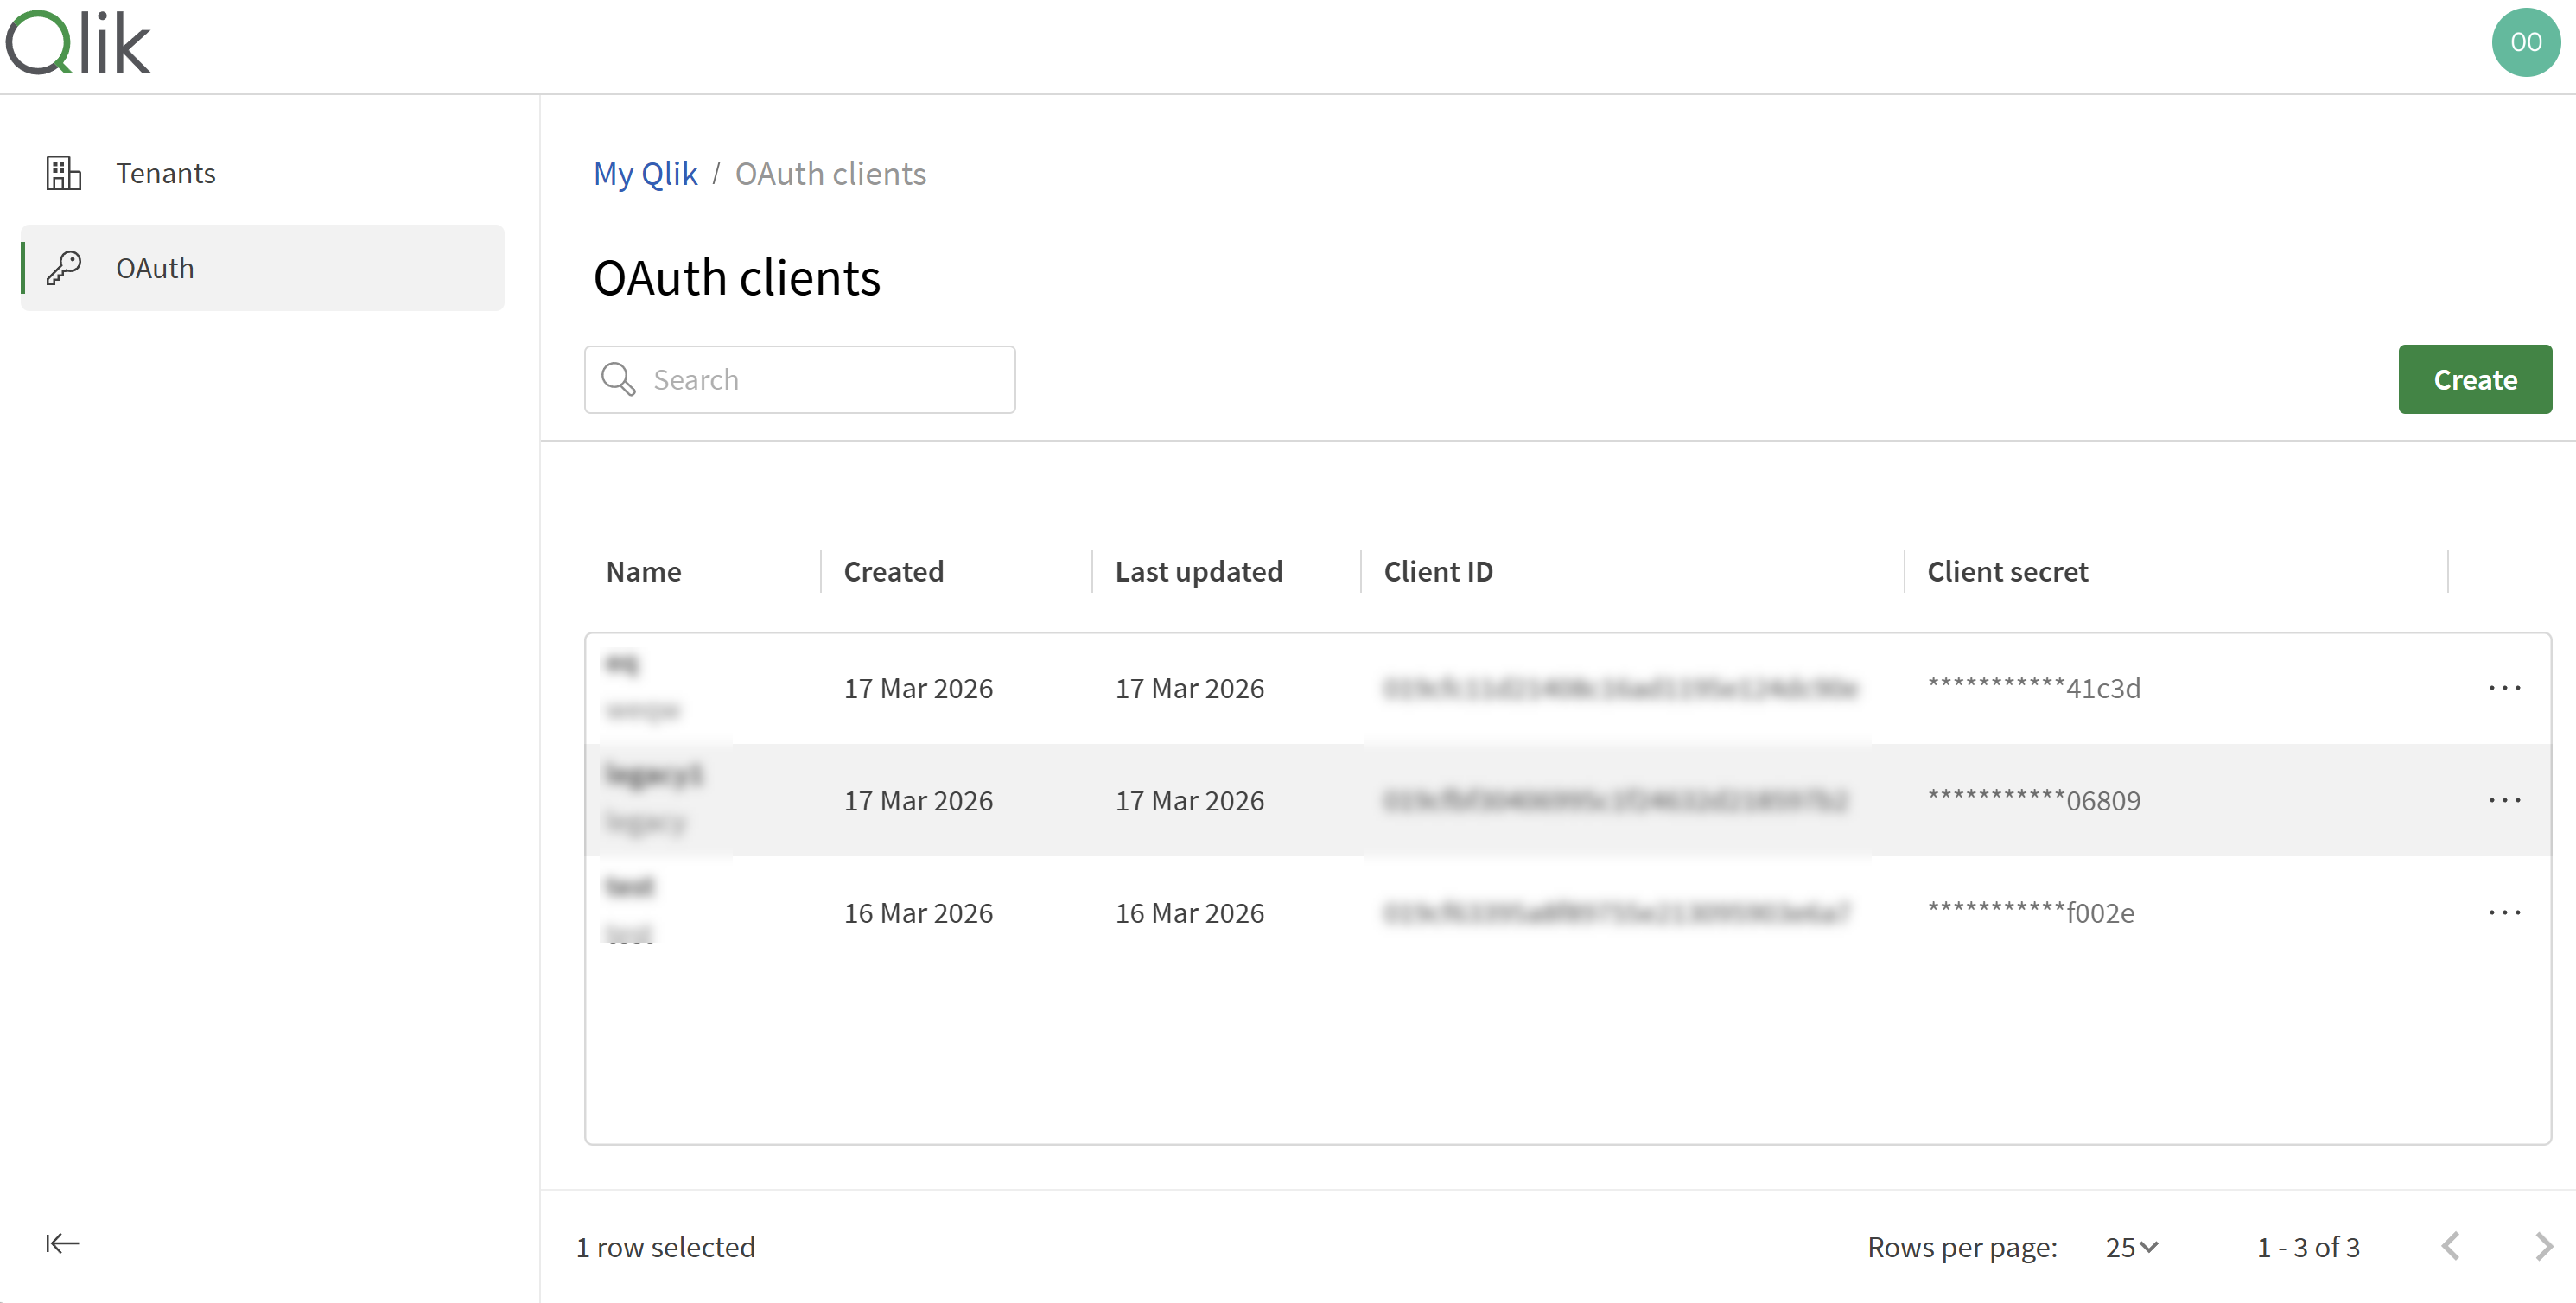
Task: Select OAuth in the sidebar navigation
Action: 156,267
